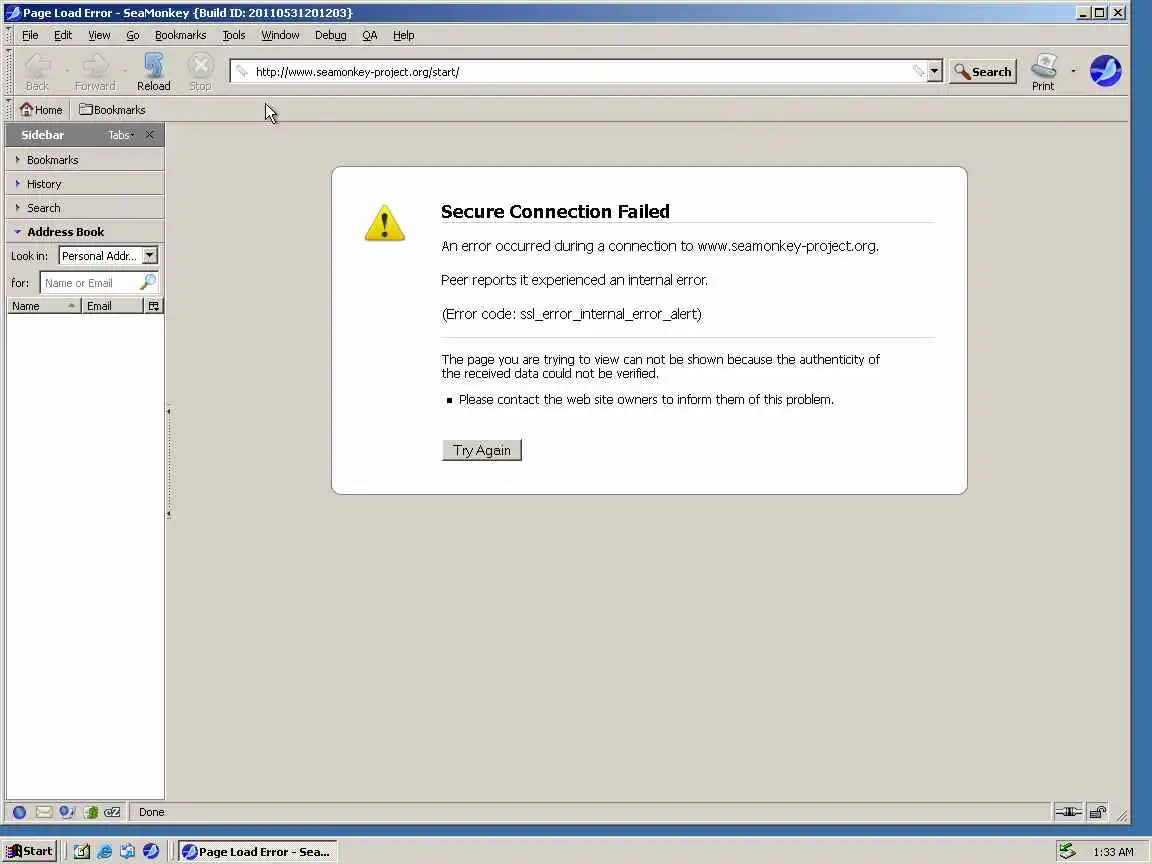Open the Help menu
Image resolution: width=1152 pixels, height=864 pixels.
[403, 35]
